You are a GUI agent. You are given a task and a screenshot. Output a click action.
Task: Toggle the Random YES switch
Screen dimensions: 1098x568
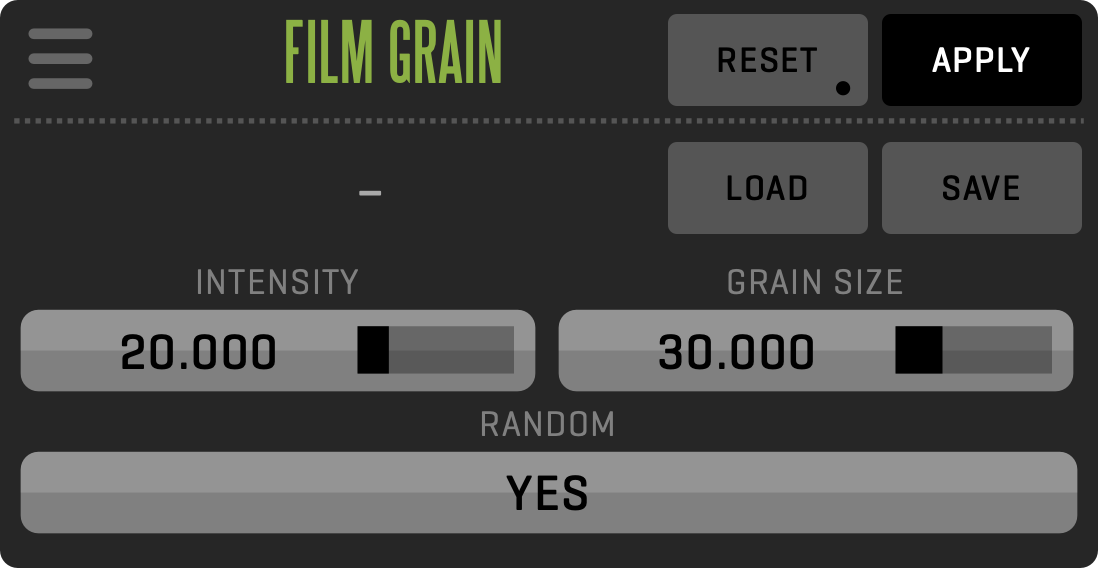(548, 492)
